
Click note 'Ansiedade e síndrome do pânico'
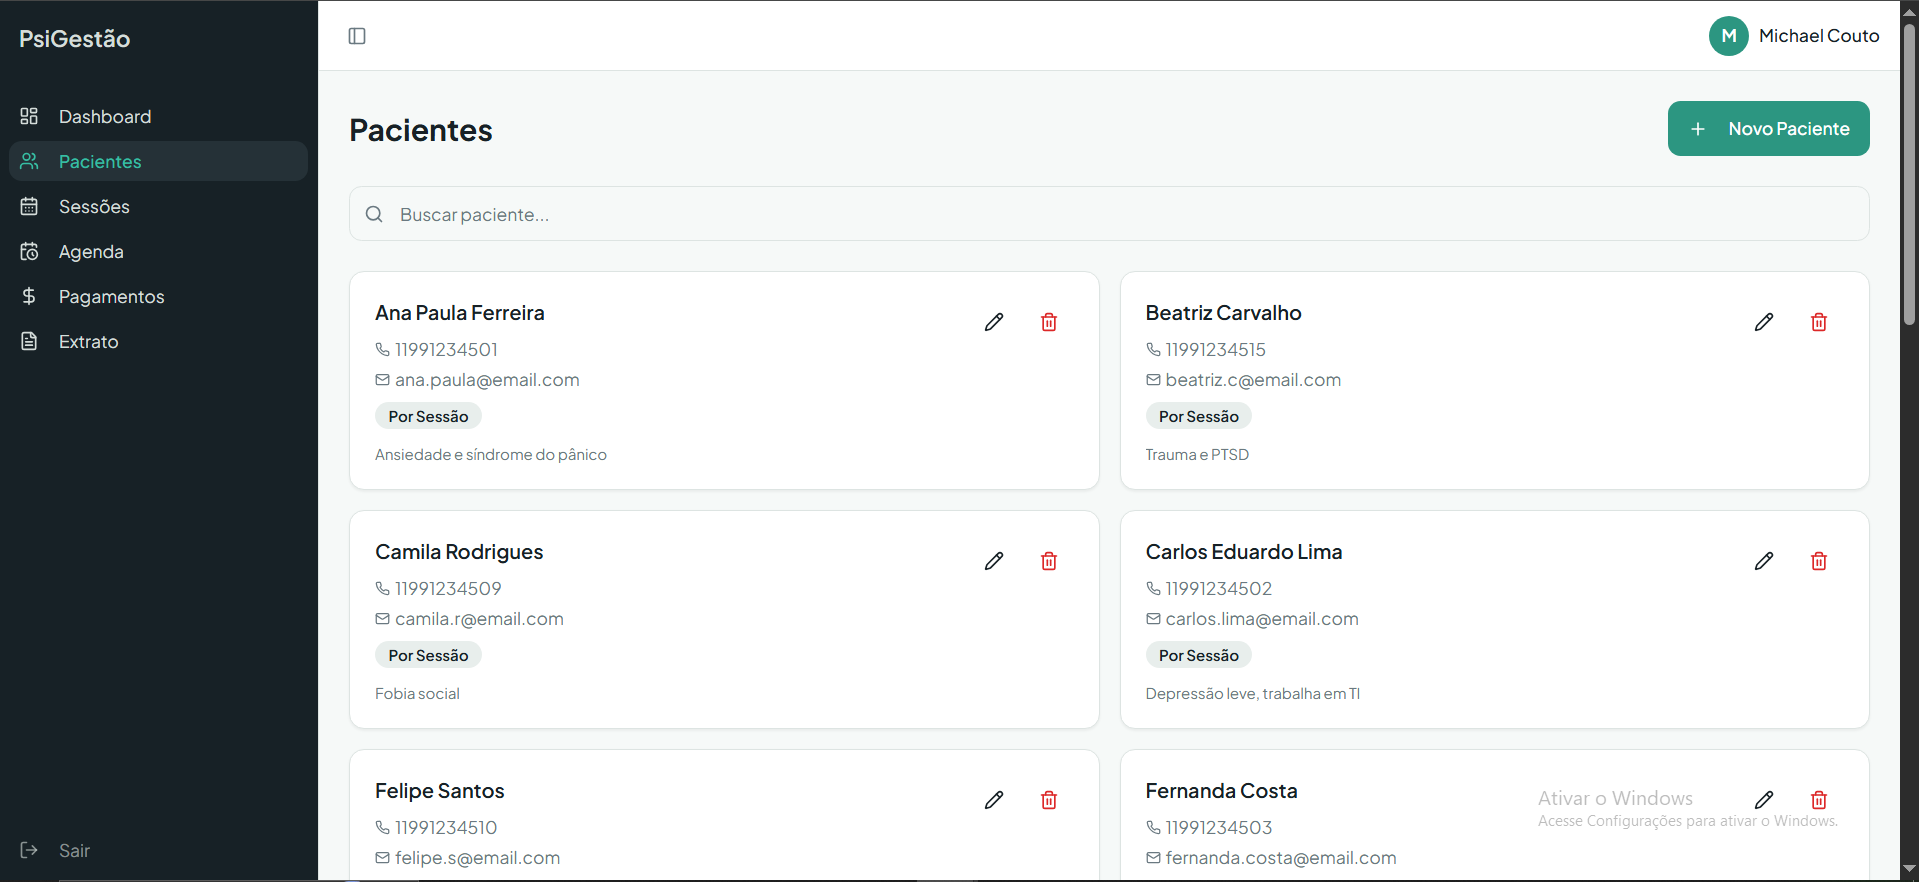(x=491, y=455)
